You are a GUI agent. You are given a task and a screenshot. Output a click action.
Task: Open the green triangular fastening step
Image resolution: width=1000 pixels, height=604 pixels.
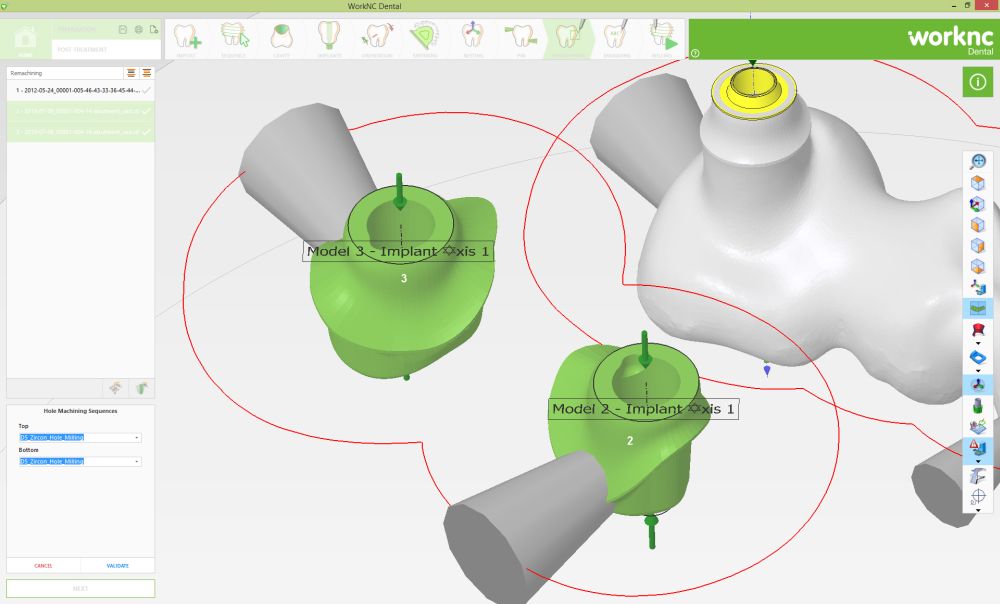pyautogui.click(x=425, y=37)
